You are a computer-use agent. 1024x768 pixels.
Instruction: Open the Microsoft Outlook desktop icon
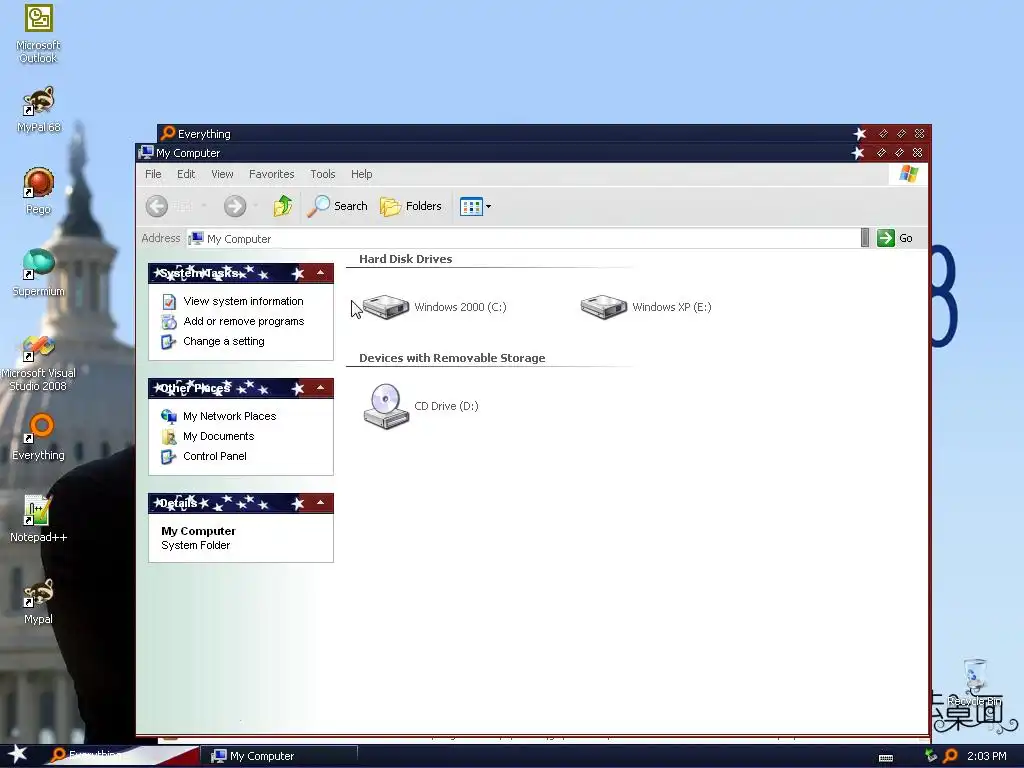[x=38, y=33]
